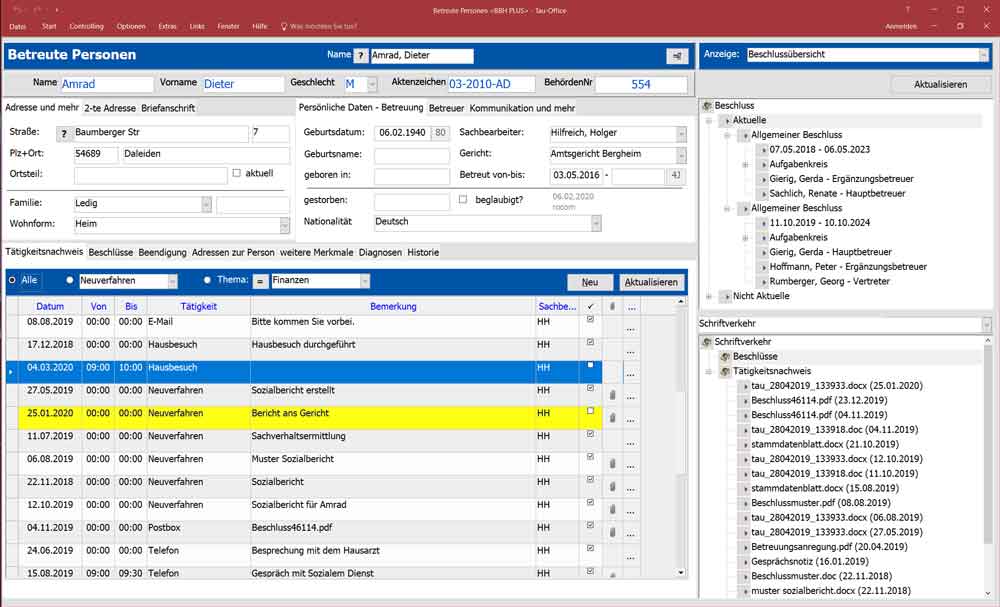Click the Tätigkeitsnachweis folder icon in Schriftverkehr tree
The image size is (1000, 607).
coord(725,371)
